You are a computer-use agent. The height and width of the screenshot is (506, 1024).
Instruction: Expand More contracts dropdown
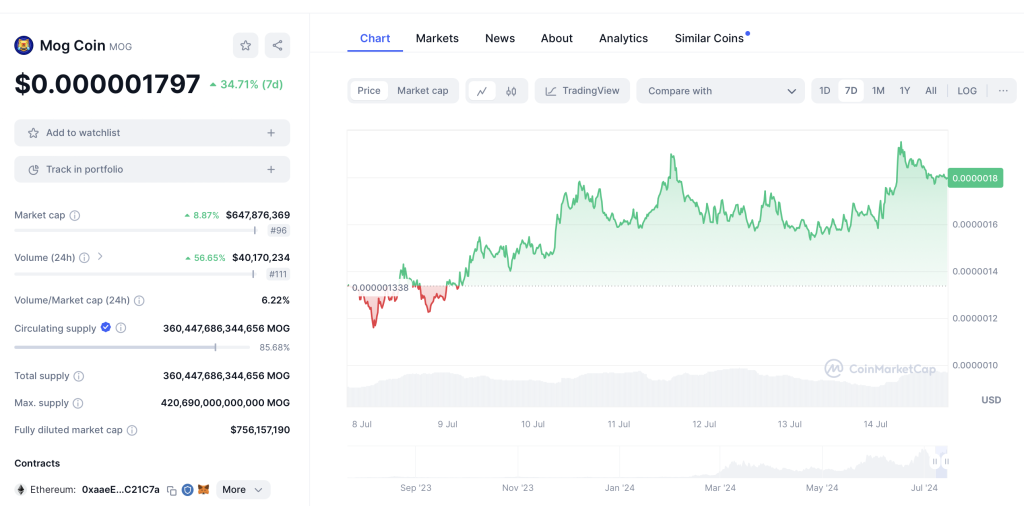[x=243, y=490]
